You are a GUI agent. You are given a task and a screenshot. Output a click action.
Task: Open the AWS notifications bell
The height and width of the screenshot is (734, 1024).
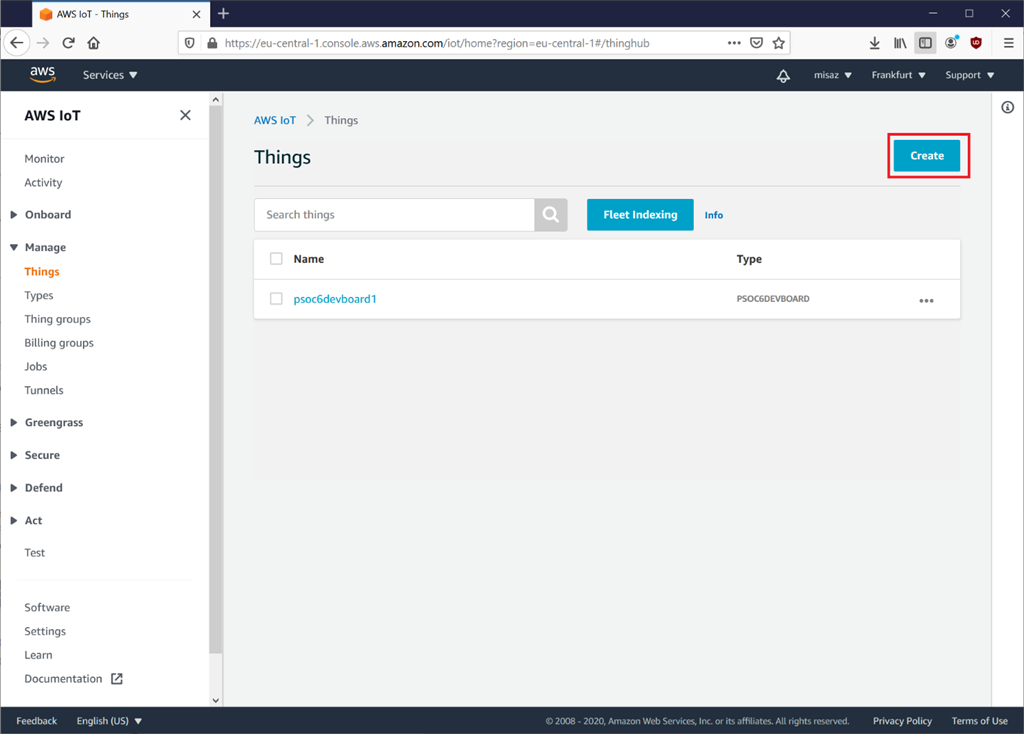pyautogui.click(x=783, y=76)
